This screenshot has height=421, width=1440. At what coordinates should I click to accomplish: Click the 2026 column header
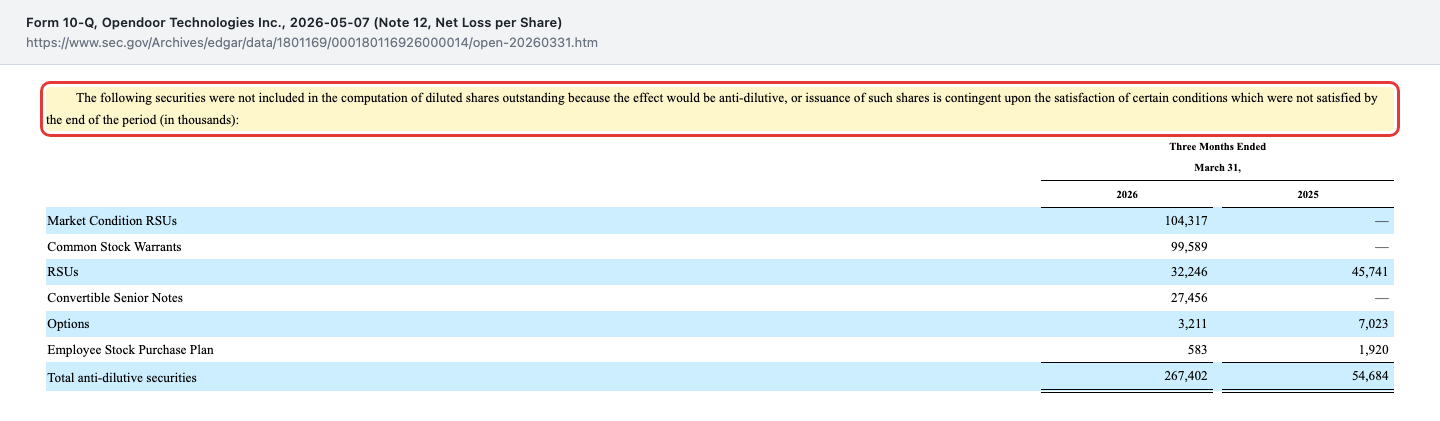click(1127, 194)
